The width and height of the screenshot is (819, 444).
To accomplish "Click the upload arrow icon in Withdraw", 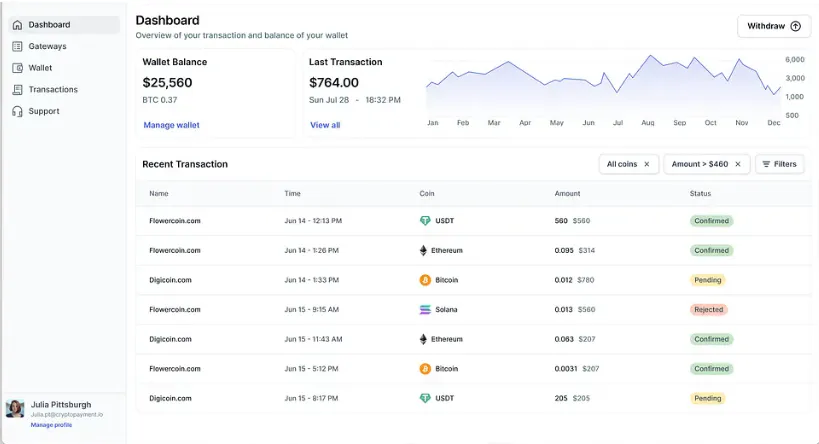I will tap(795, 26).
